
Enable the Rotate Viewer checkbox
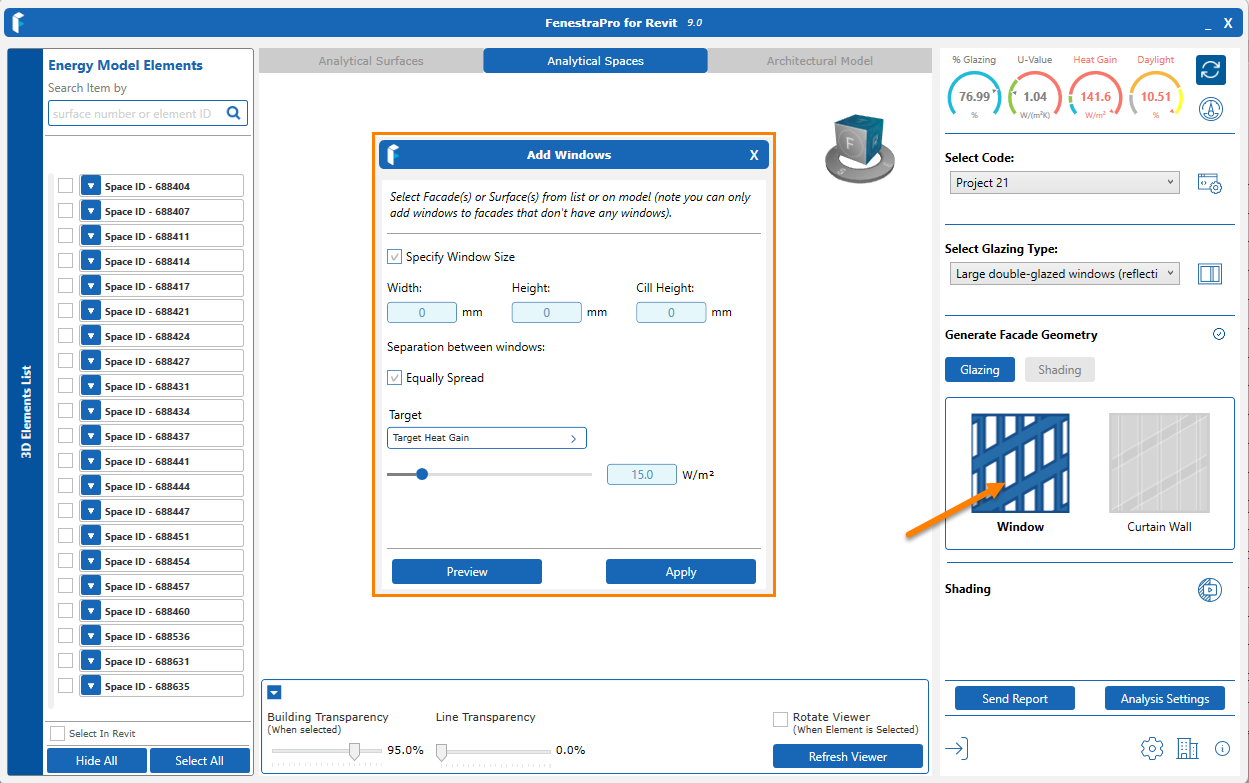click(x=780, y=719)
